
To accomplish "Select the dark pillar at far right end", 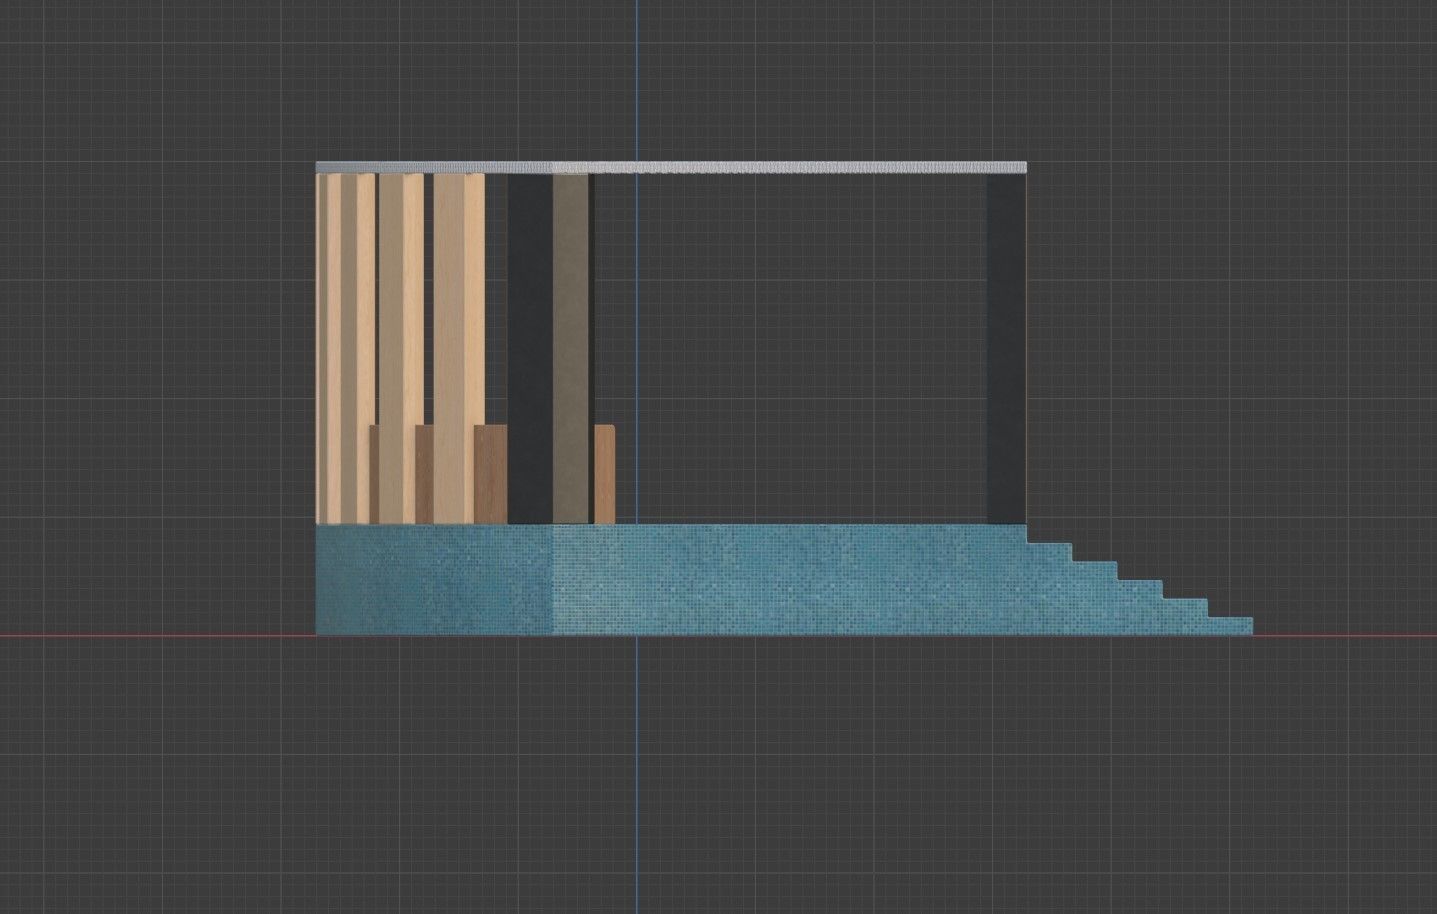I will click(x=1006, y=347).
